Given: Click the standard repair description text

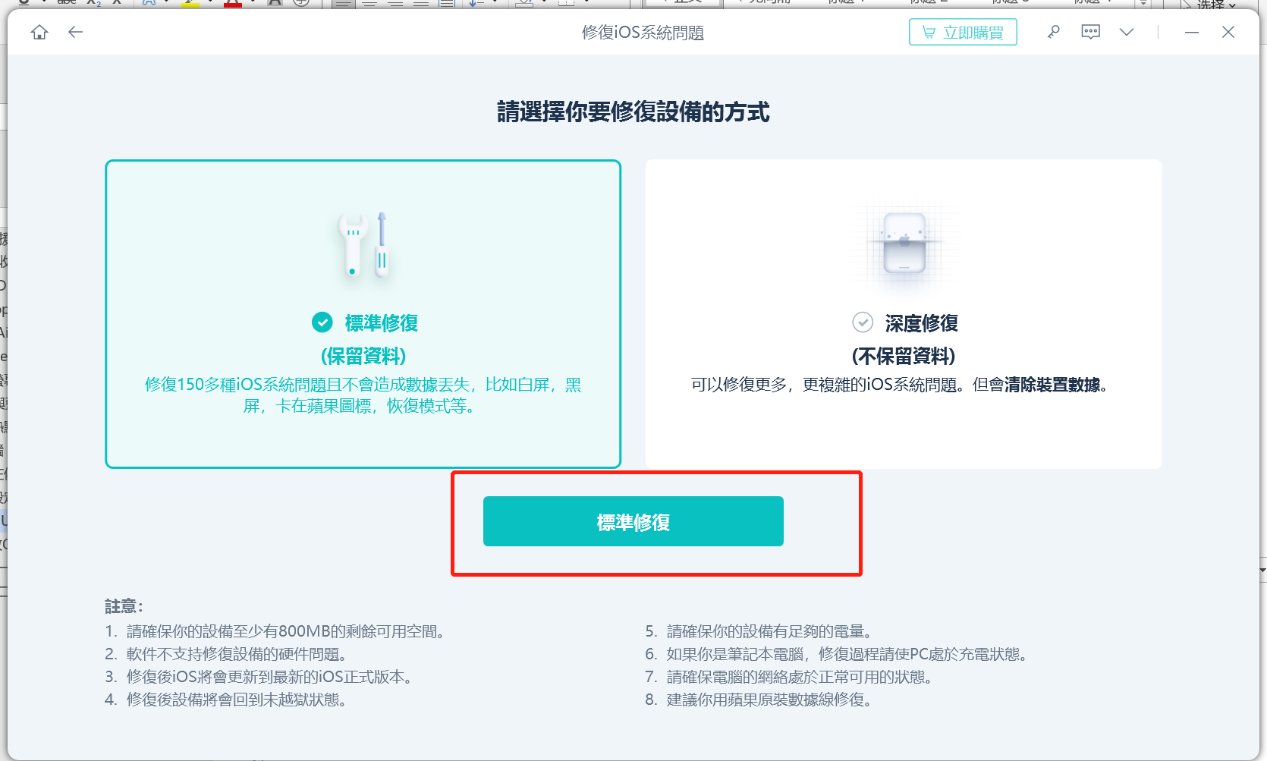Looking at the screenshot, I should click(363, 395).
